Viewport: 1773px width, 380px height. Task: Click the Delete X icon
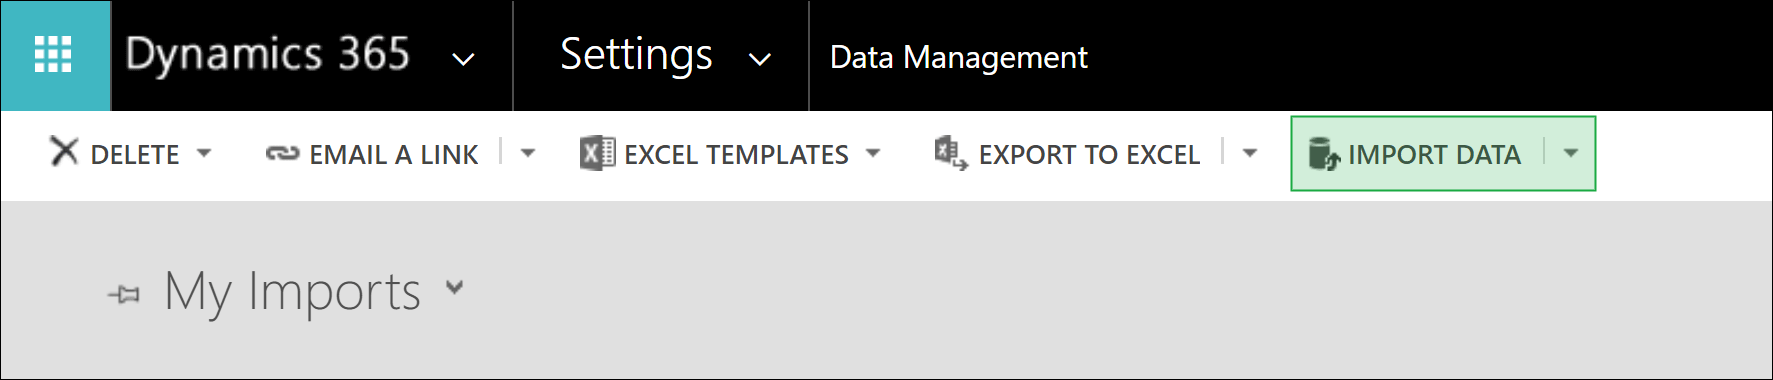[64, 152]
